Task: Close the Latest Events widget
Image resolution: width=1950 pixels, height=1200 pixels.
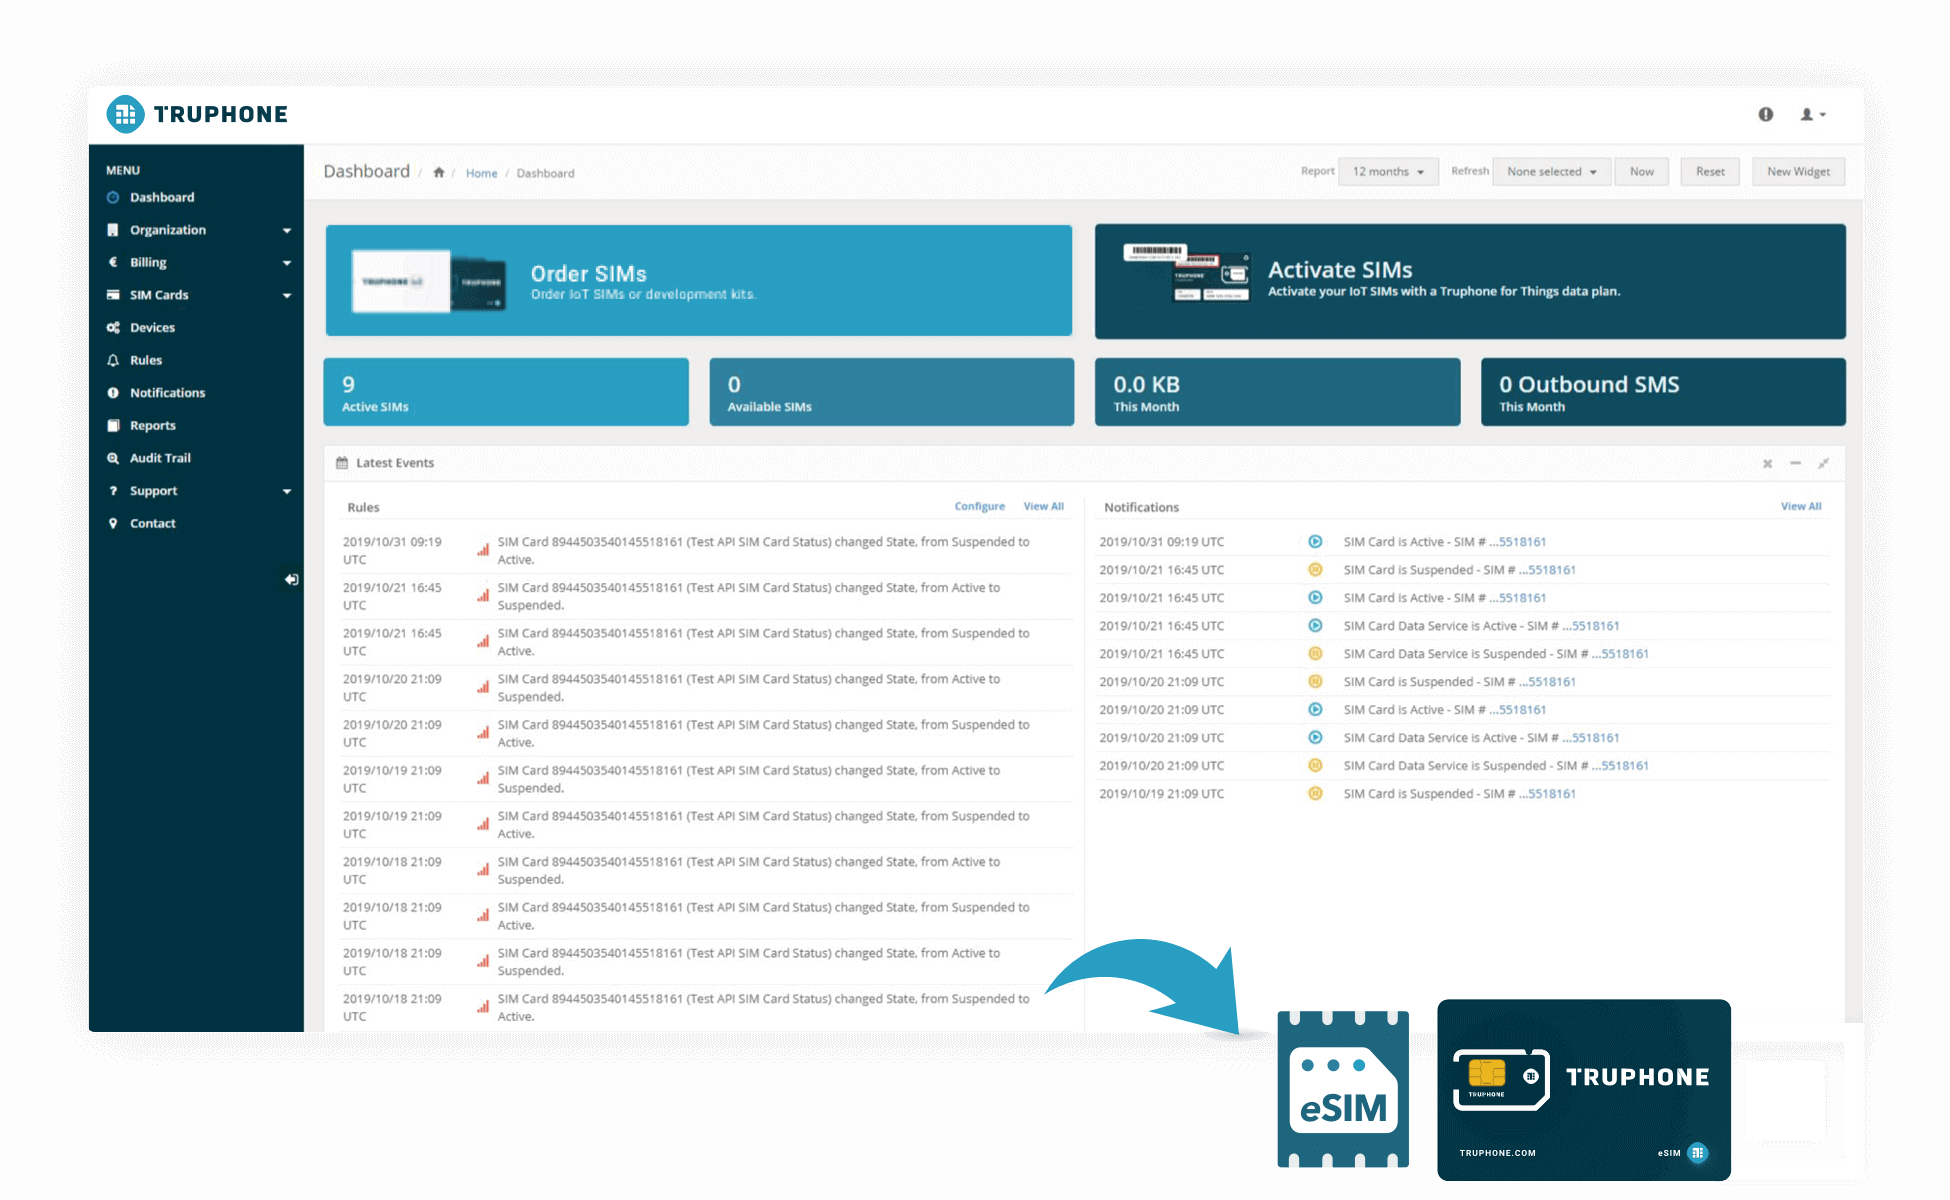Action: point(1767,463)
